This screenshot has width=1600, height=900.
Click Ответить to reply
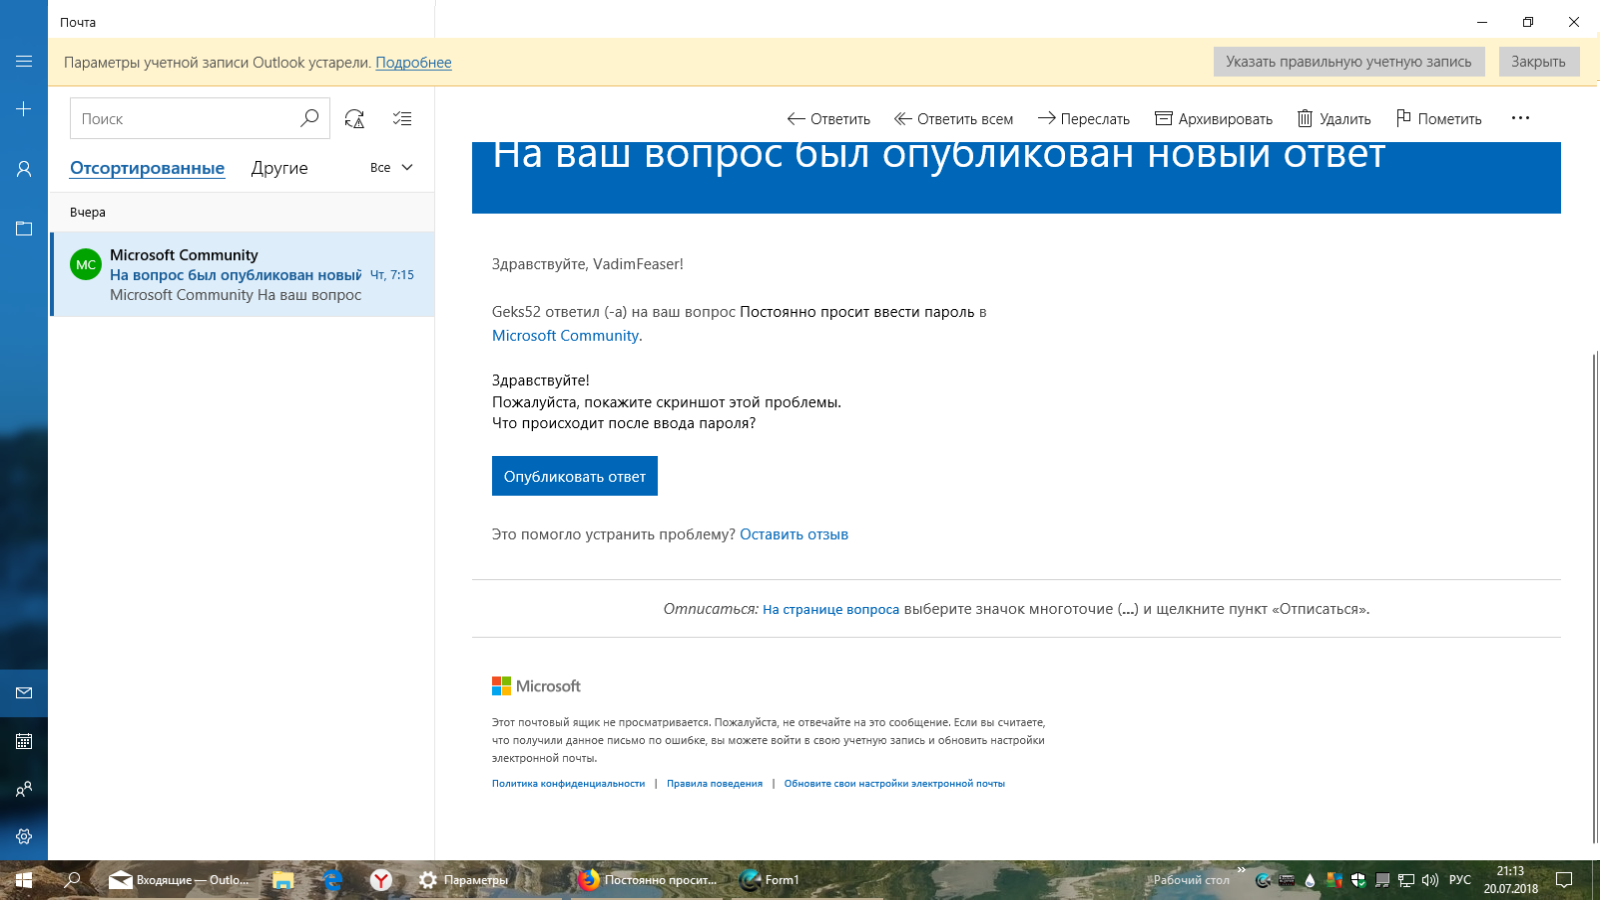pyautogui.click(x=828, y=119)
